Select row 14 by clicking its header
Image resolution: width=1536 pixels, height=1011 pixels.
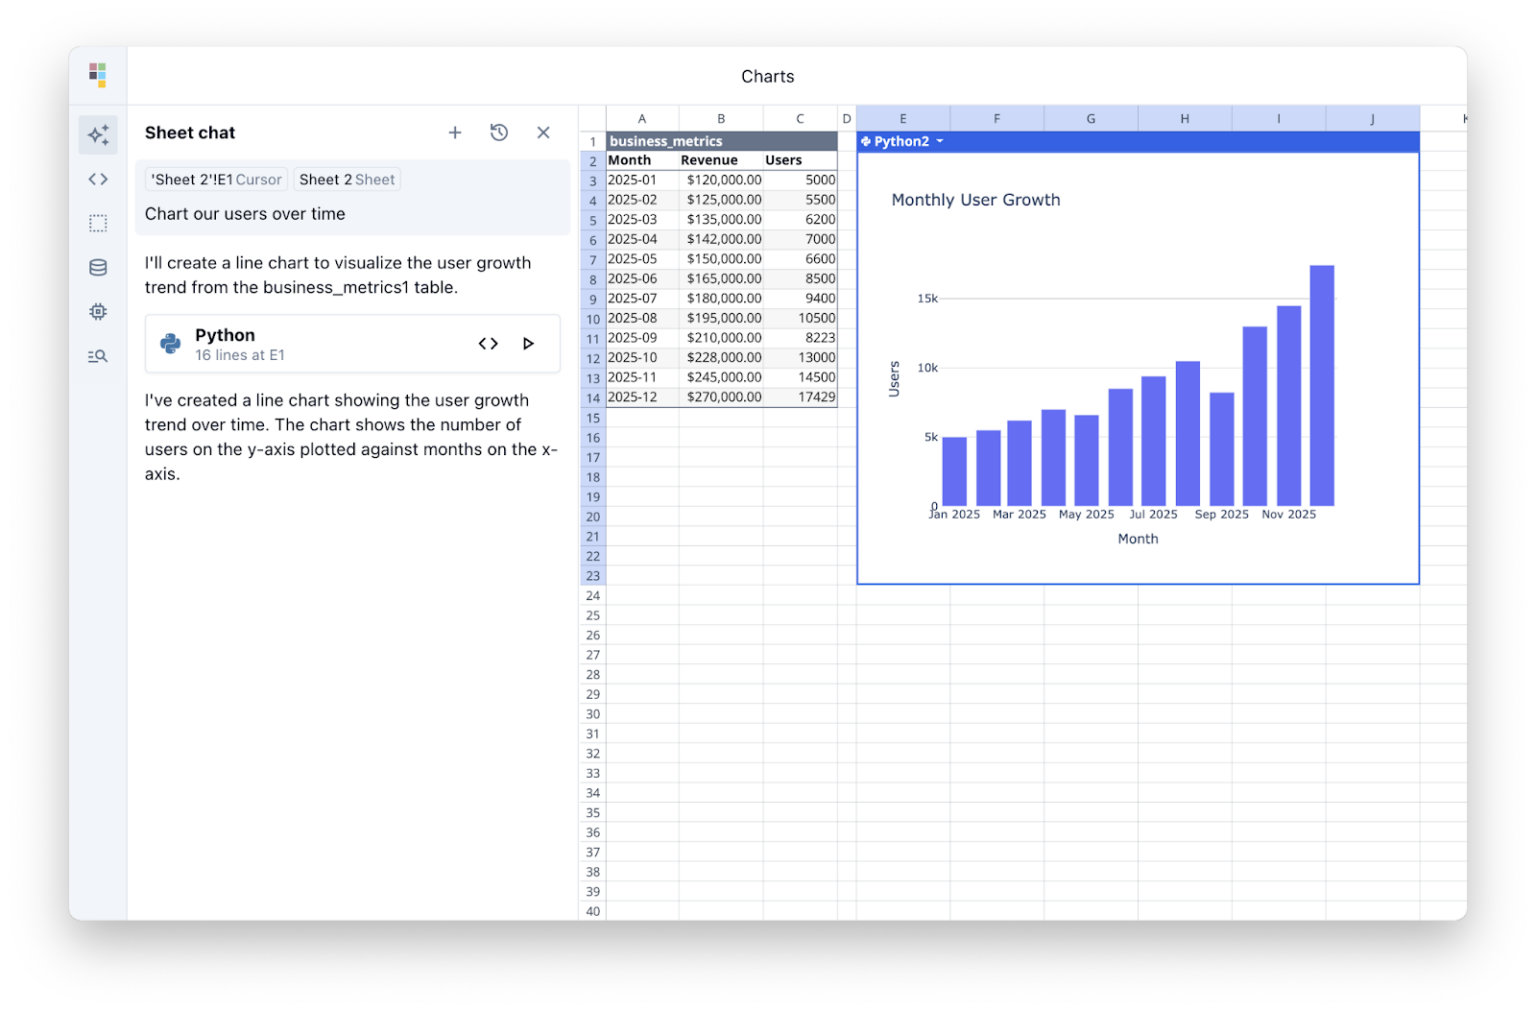click(592, 397)
